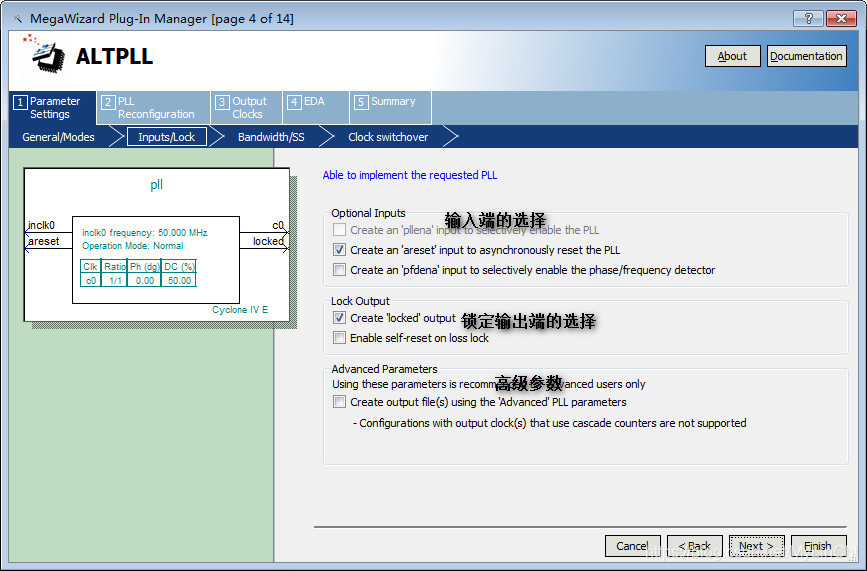Click the locked output port label
Screen dimensions: 867x571
pos(268,241)
